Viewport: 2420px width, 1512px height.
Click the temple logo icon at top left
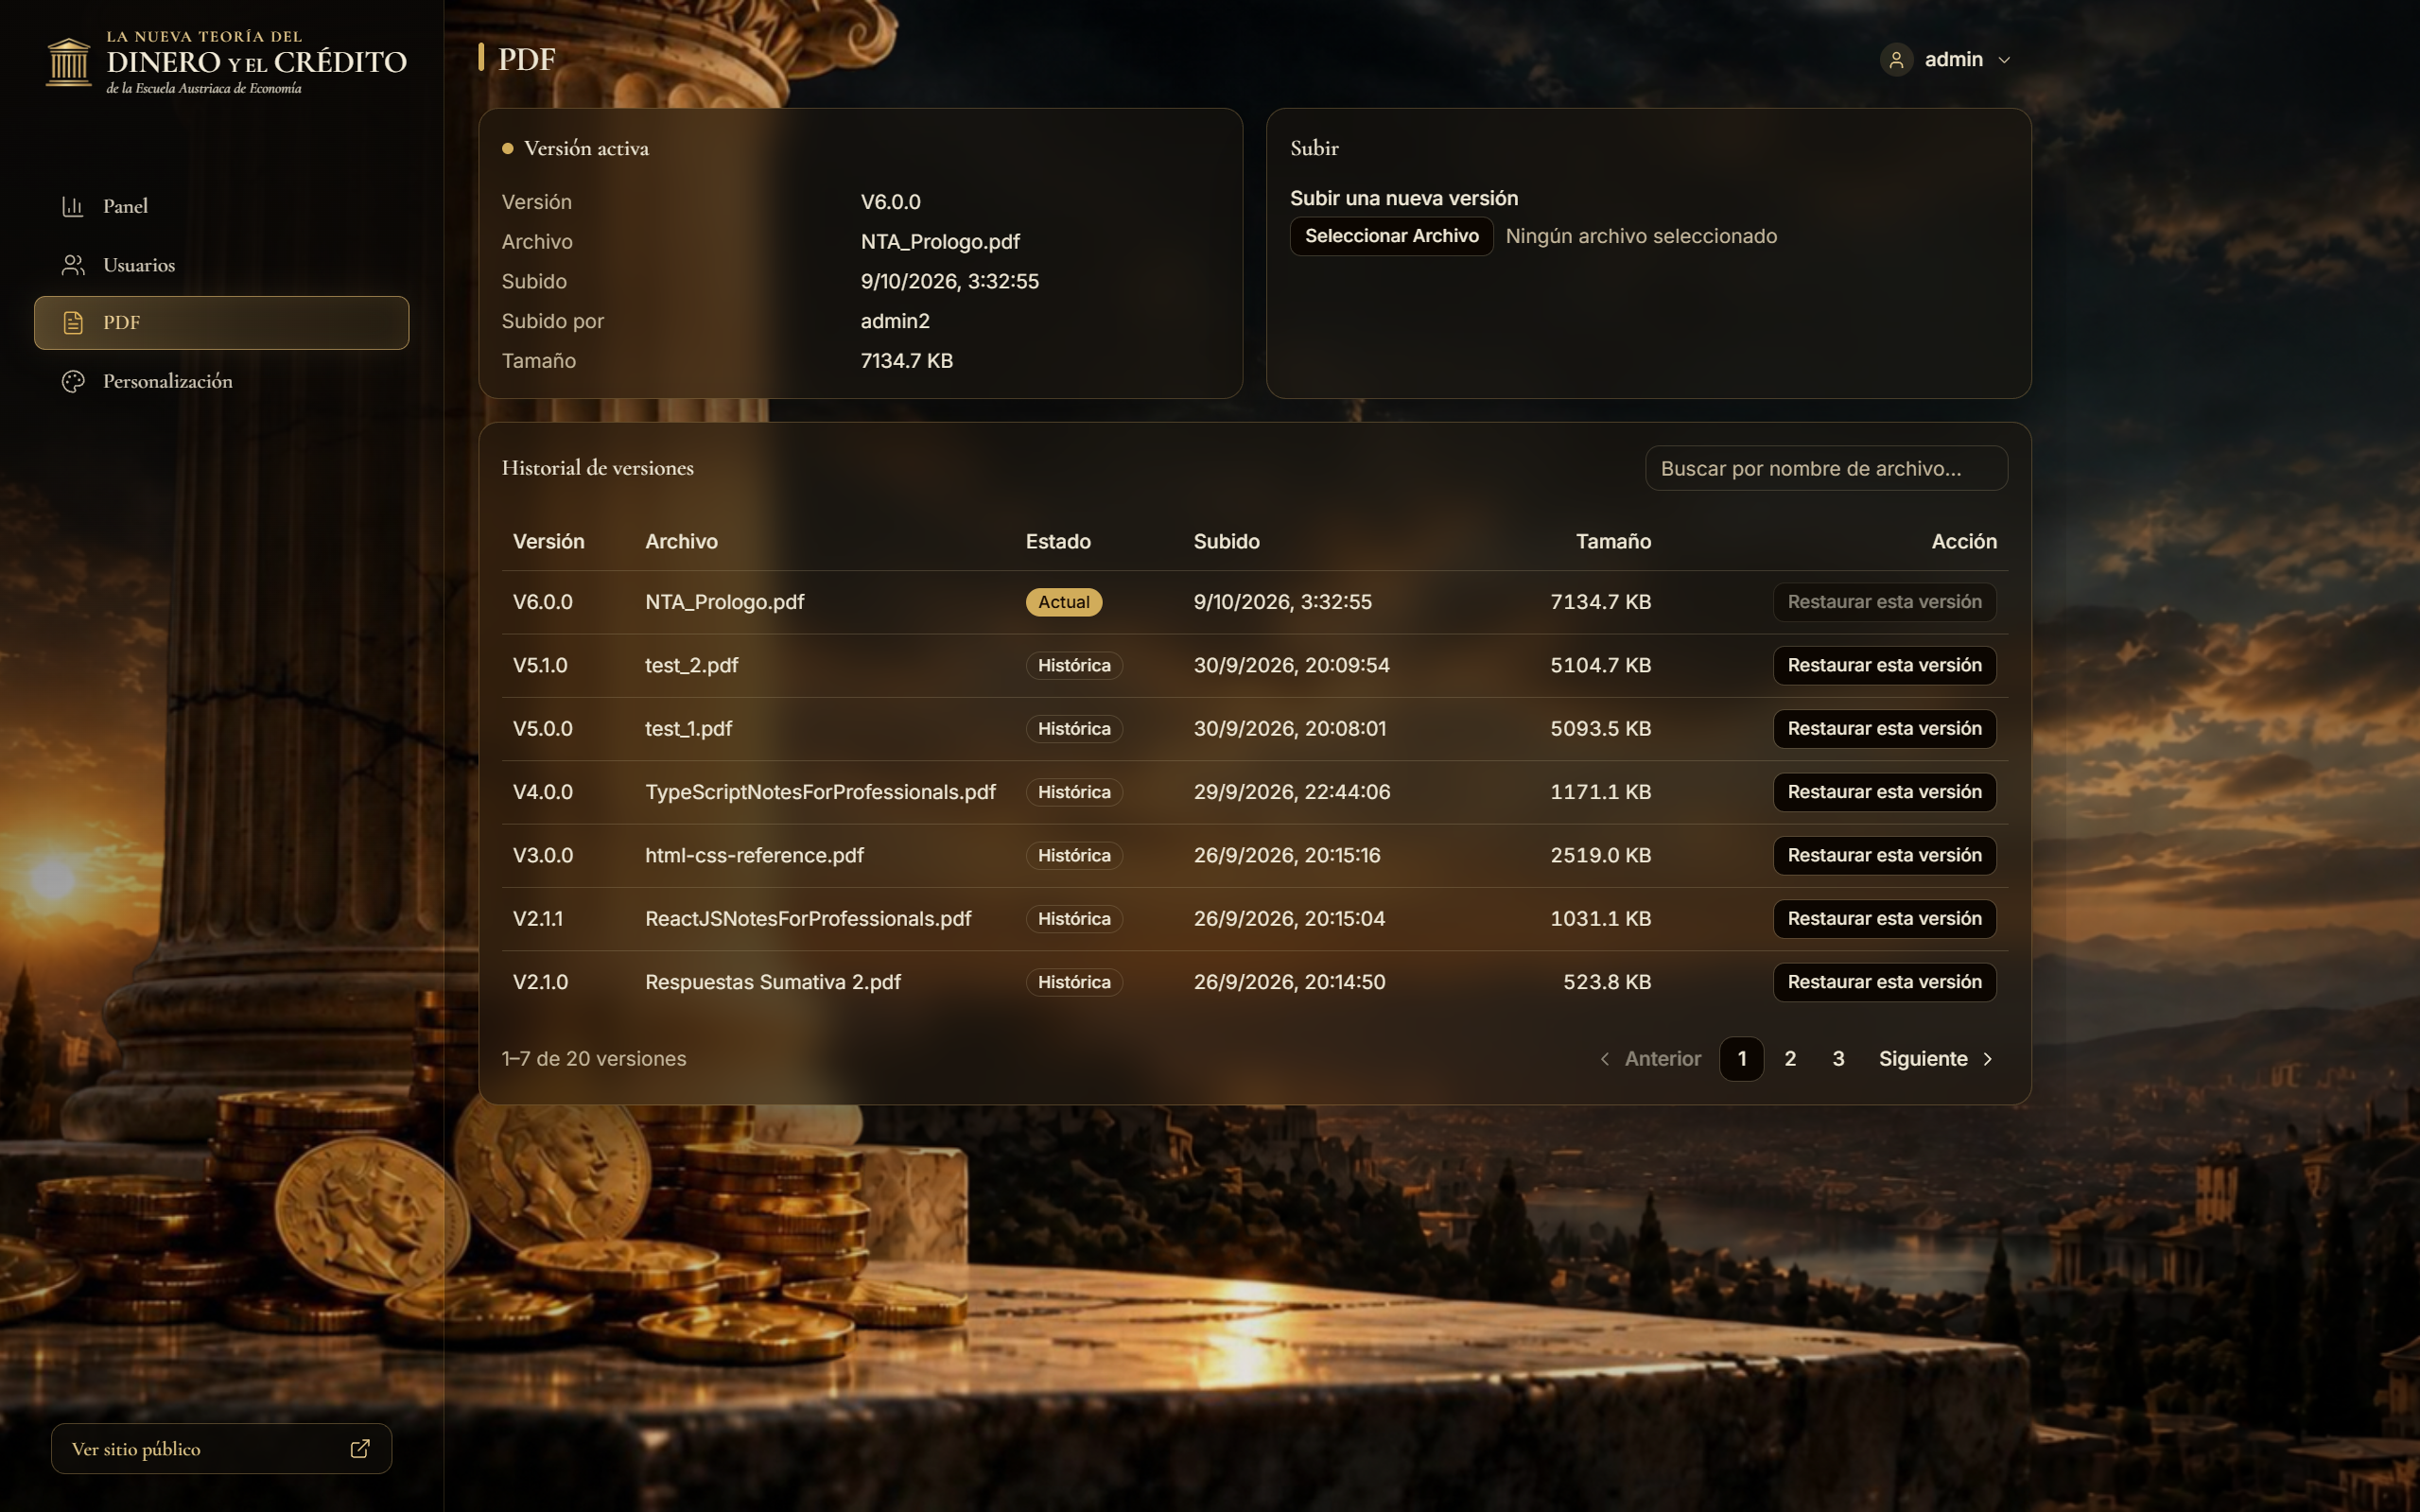click(x=69, y=62)
